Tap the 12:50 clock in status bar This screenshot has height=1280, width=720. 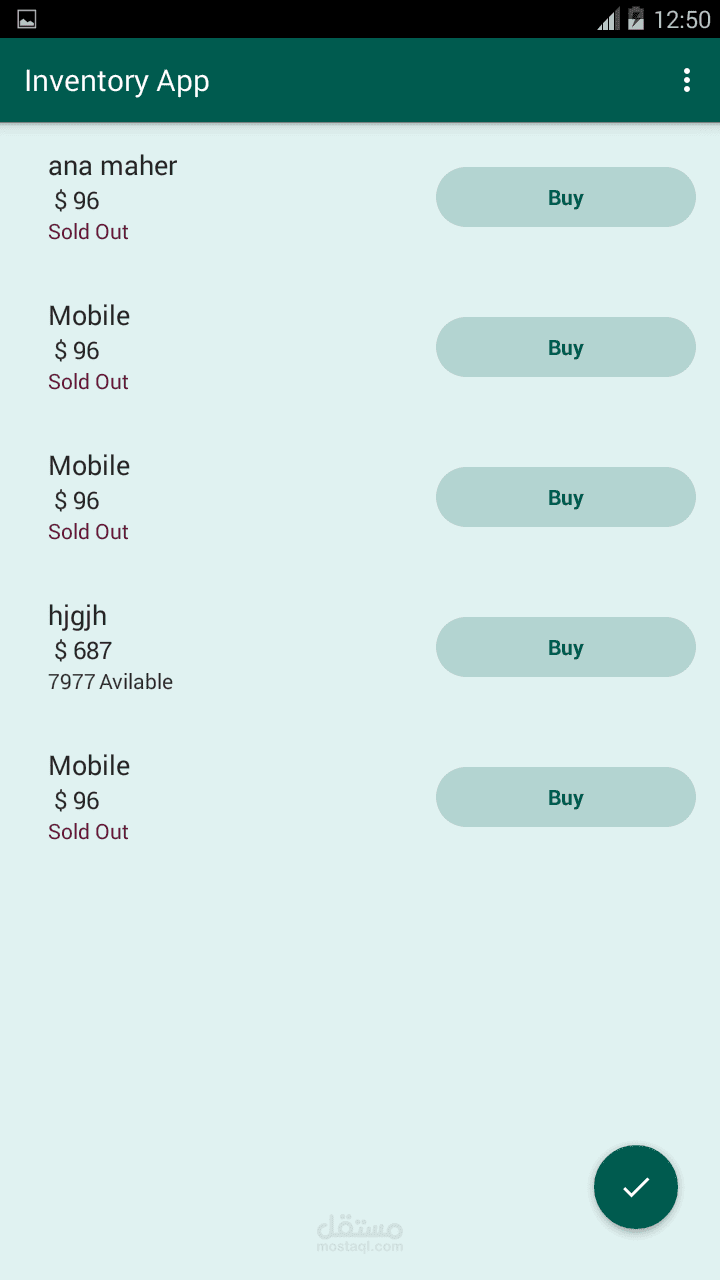(x=681, y=19)
